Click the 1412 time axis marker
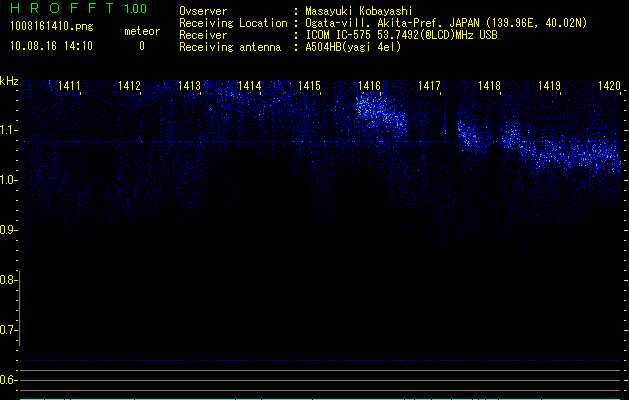 pos(129,85)
